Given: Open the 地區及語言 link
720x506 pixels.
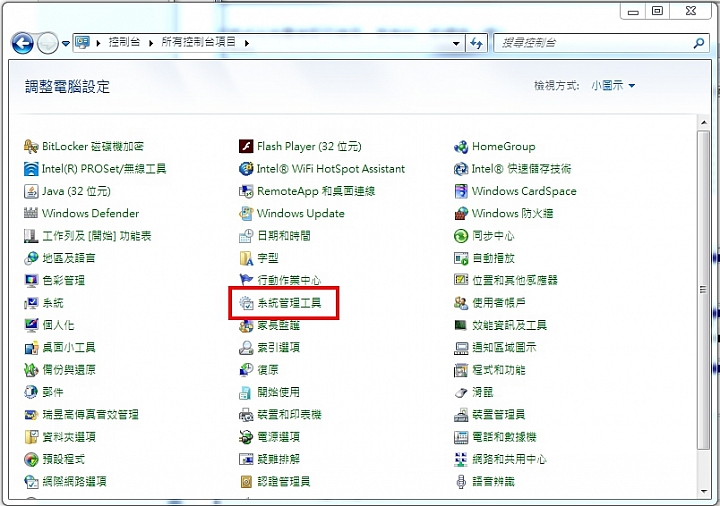Looking at the screenshot, I should (69, 258).
